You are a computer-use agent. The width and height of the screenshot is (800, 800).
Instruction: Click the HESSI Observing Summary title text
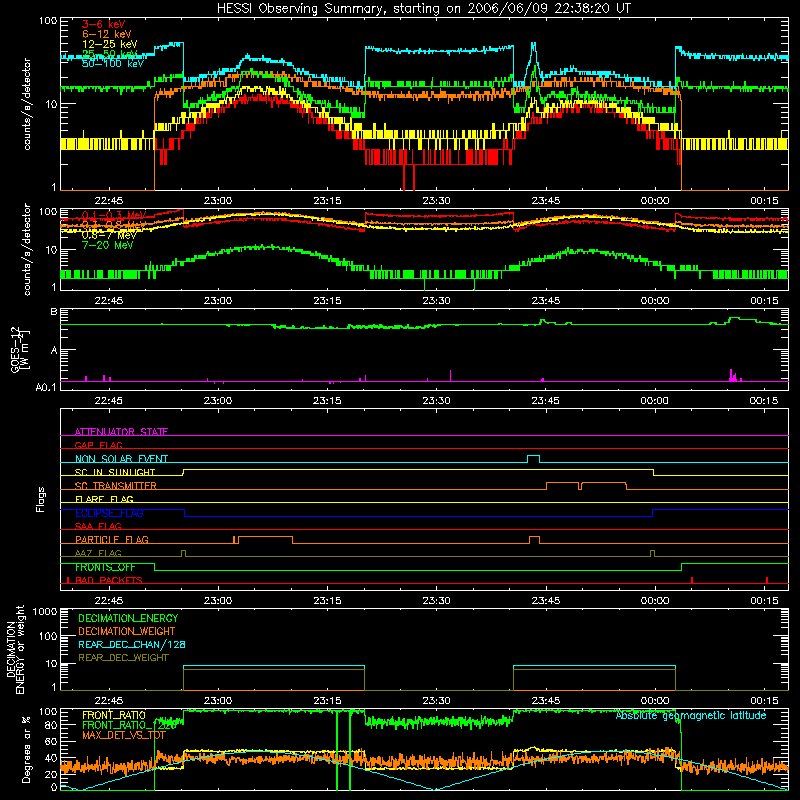(423, 8)
